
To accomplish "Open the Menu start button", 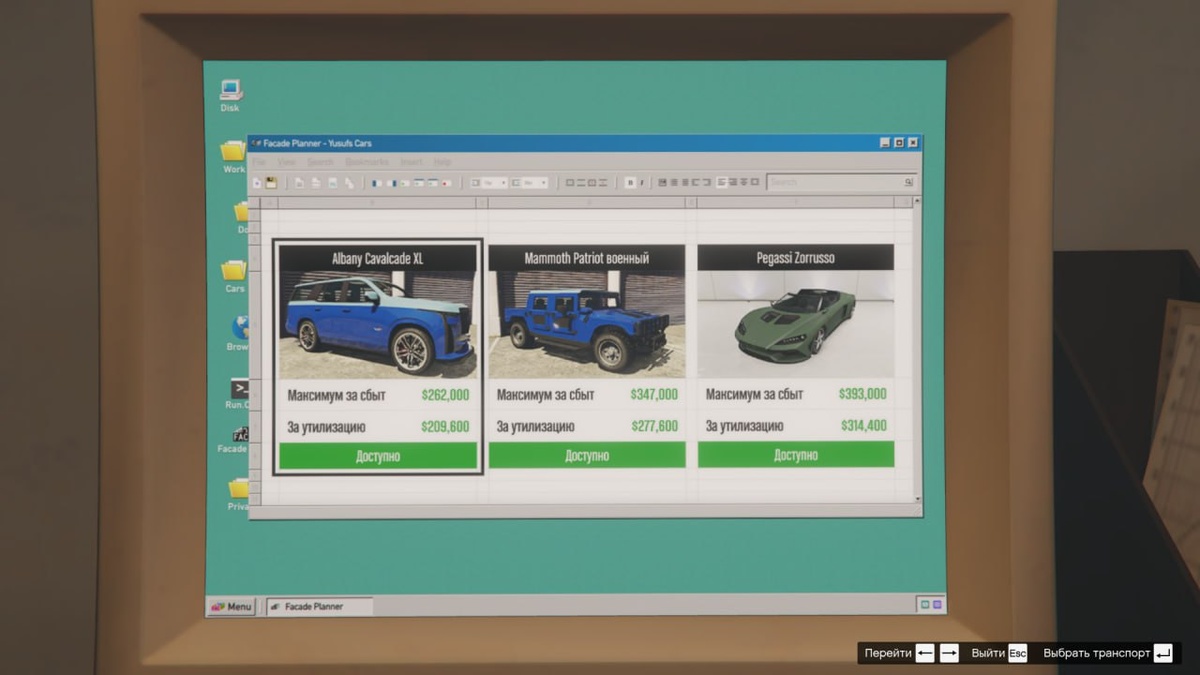I will [231, 606].
